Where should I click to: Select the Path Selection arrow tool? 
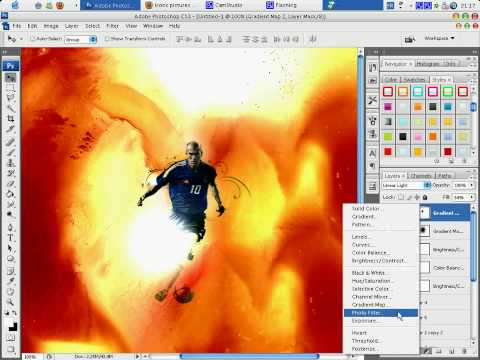coord(11,248)
